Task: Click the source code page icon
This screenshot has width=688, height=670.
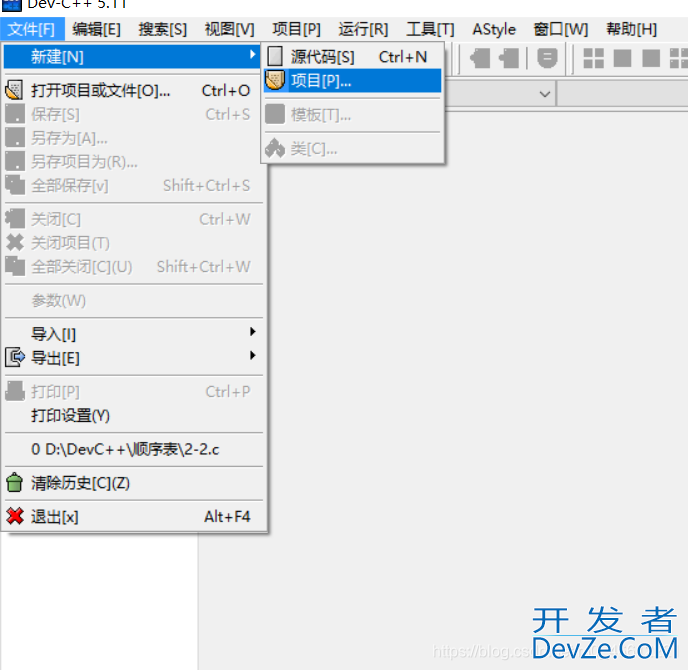Action: pyautogui.click(x=275, y=57)
